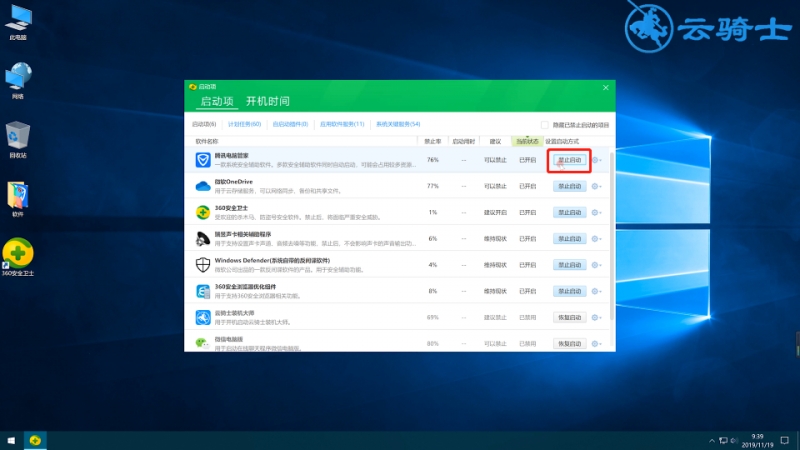Expand gear dropdown for 微信电脑版
The height and width of the screenshot is (450, 800).
point(596,344)
